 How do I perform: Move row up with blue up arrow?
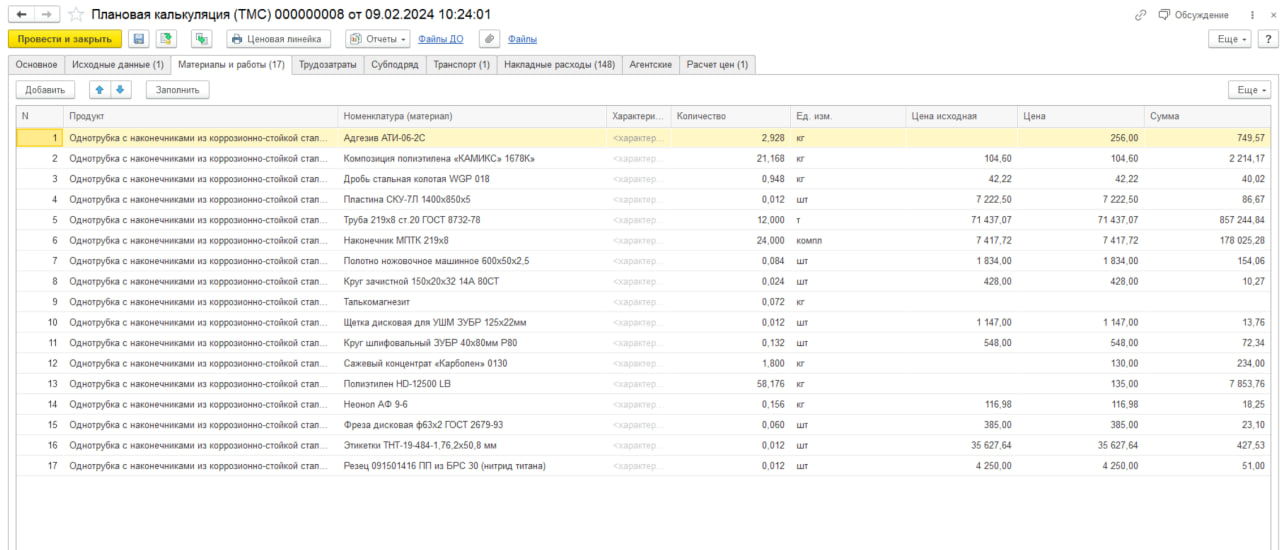[x=99, y=89]
